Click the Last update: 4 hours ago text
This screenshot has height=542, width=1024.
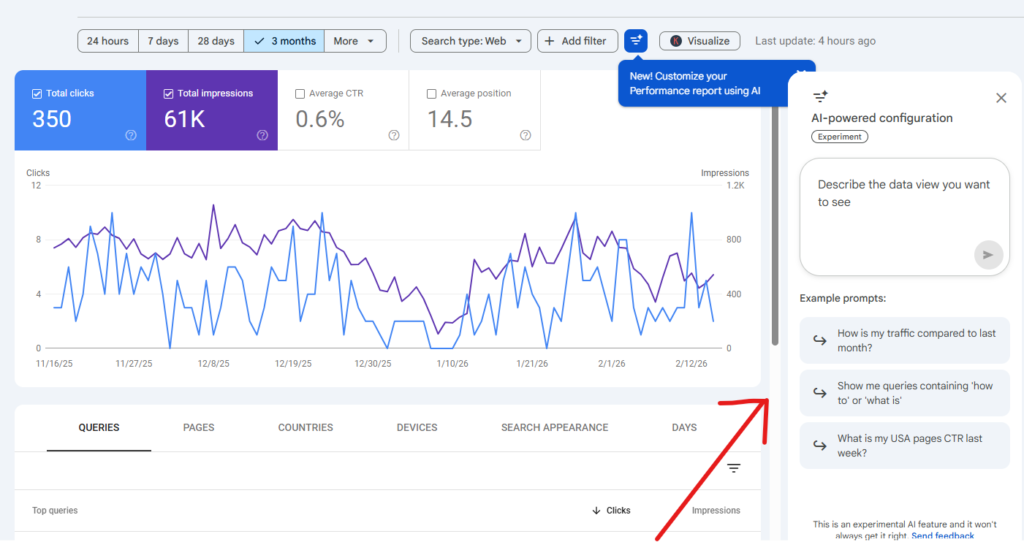coord(815,41)
